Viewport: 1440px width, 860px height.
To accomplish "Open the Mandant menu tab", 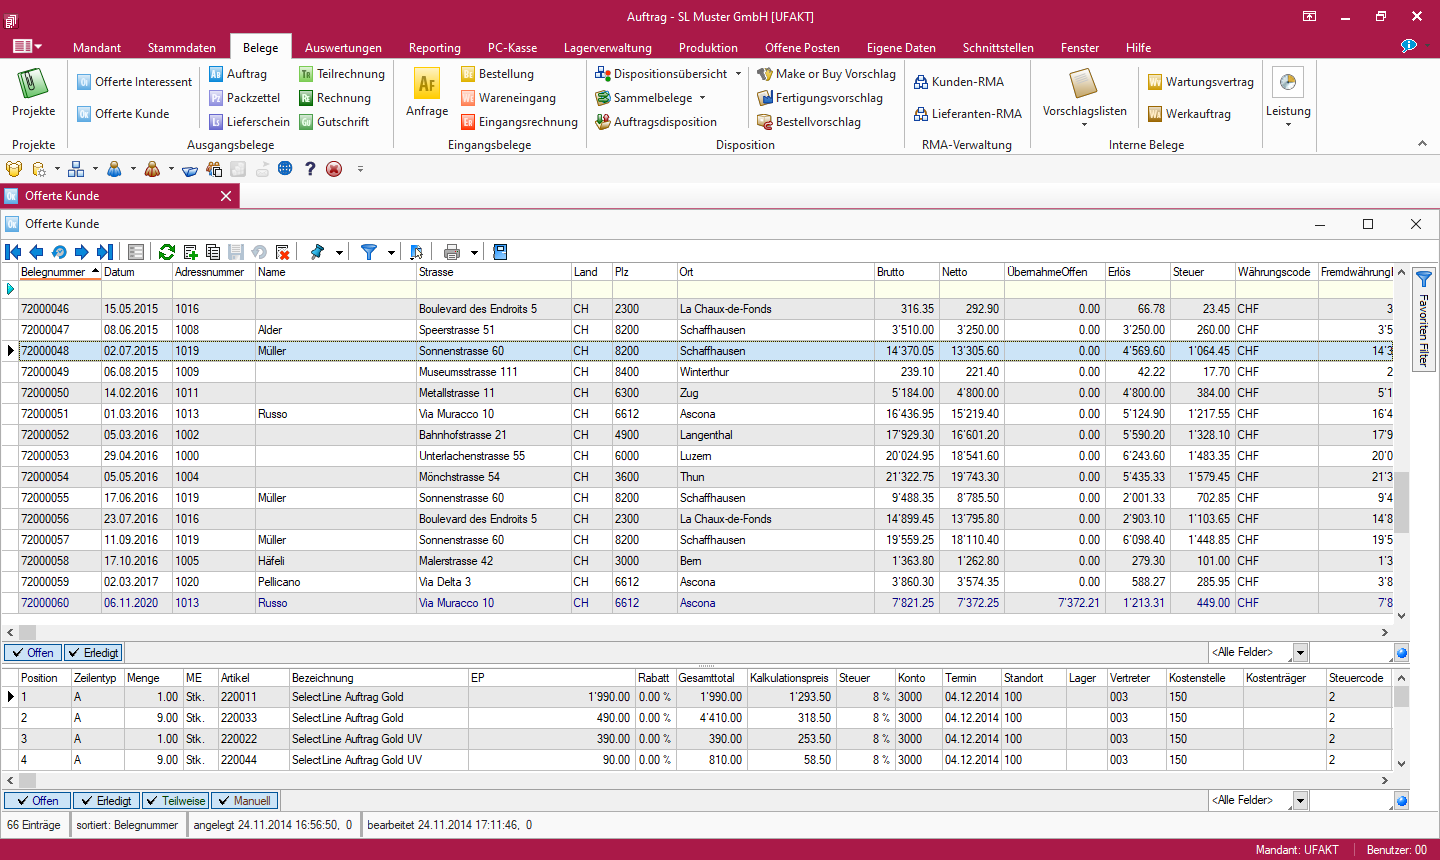I will 97,48.
